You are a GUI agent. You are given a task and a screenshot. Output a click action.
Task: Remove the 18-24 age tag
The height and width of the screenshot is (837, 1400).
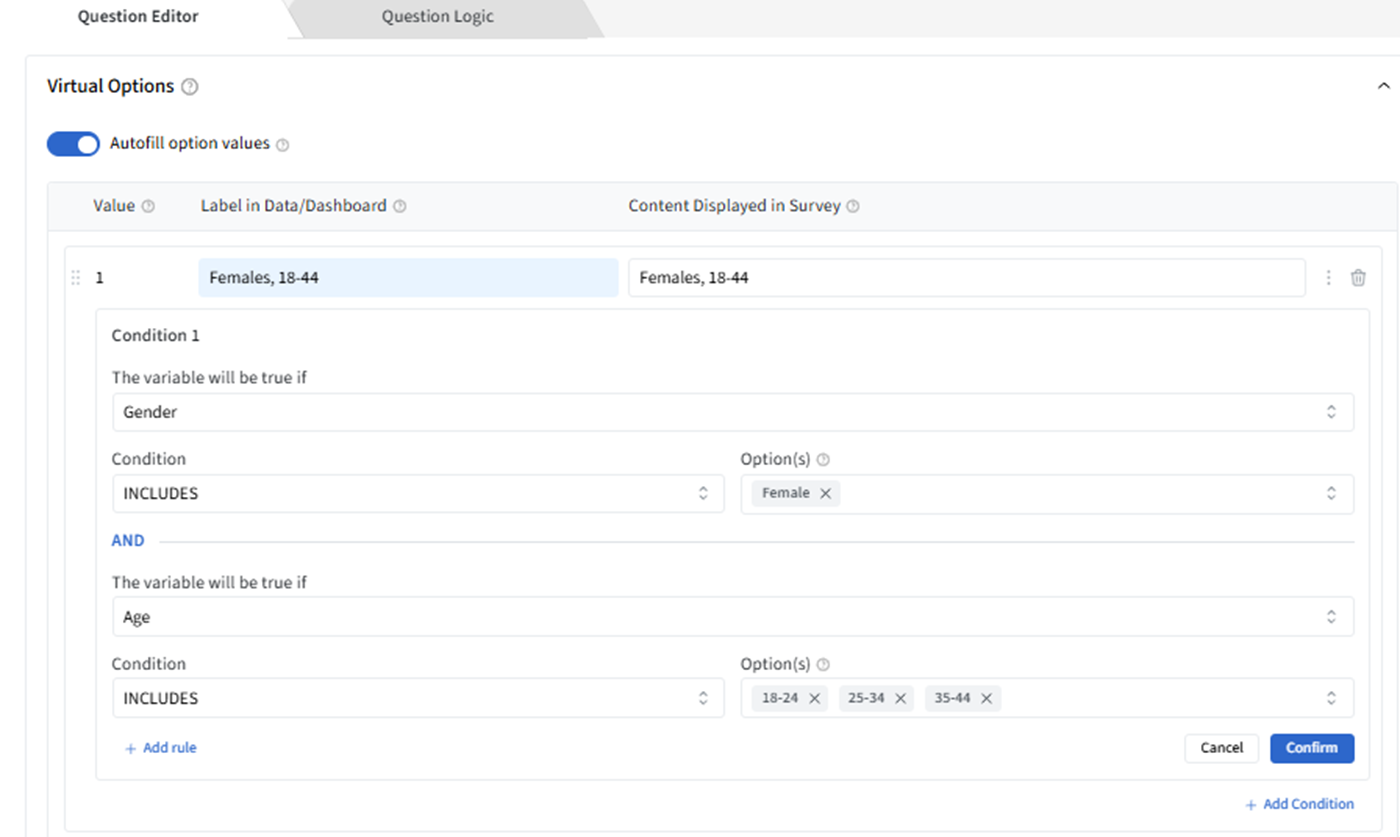click(x=814, y=699)
